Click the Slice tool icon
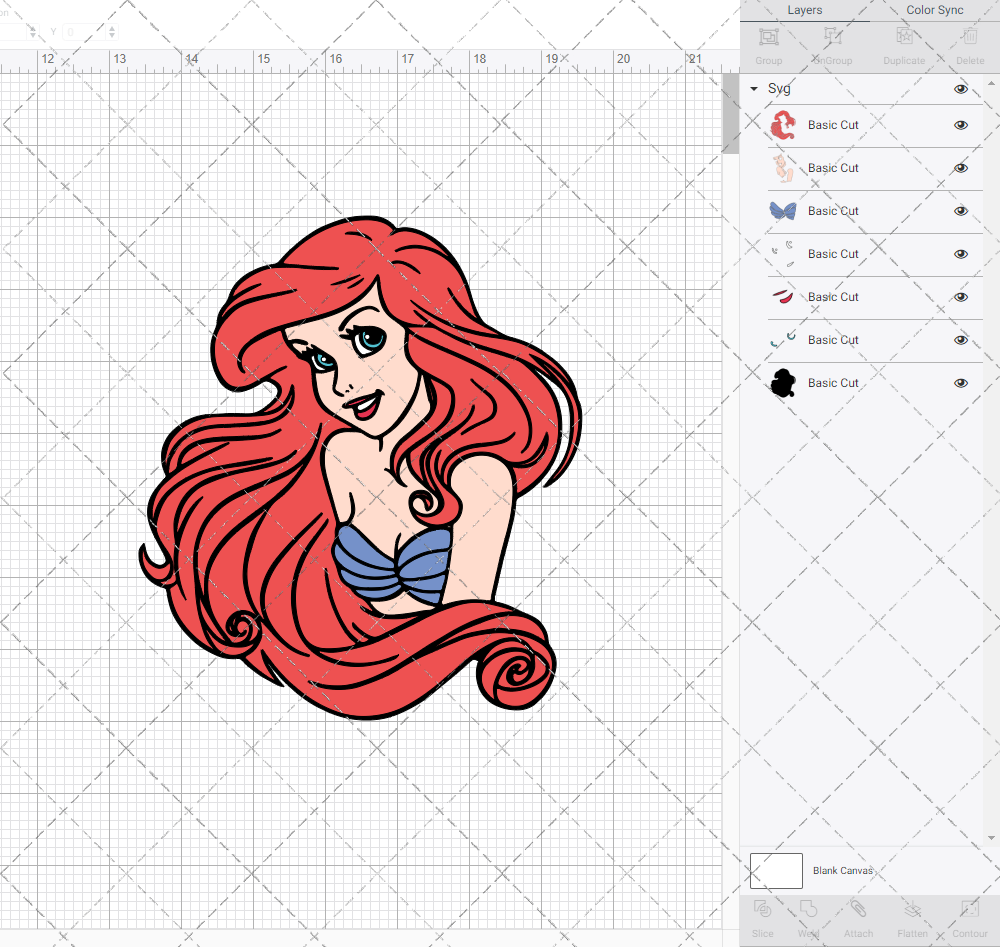The height and width of the screenshot is (947, 1000). (762, 909)
